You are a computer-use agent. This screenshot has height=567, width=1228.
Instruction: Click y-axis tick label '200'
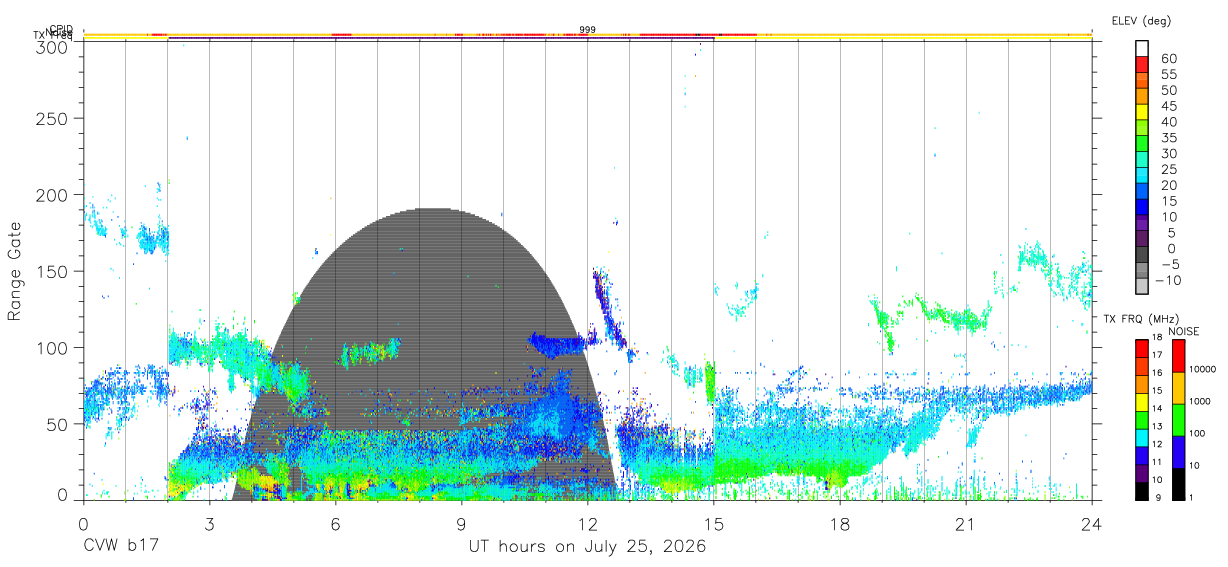tap(52, 195)
